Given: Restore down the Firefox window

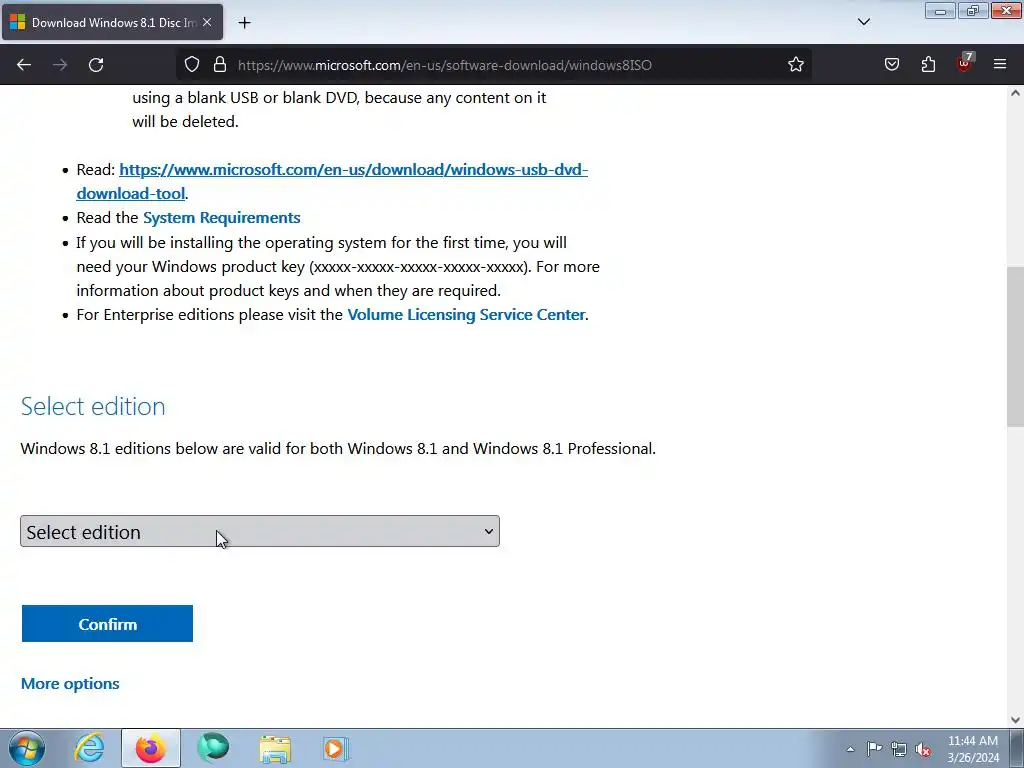Looking at the screenshot, I should [973, 11].
